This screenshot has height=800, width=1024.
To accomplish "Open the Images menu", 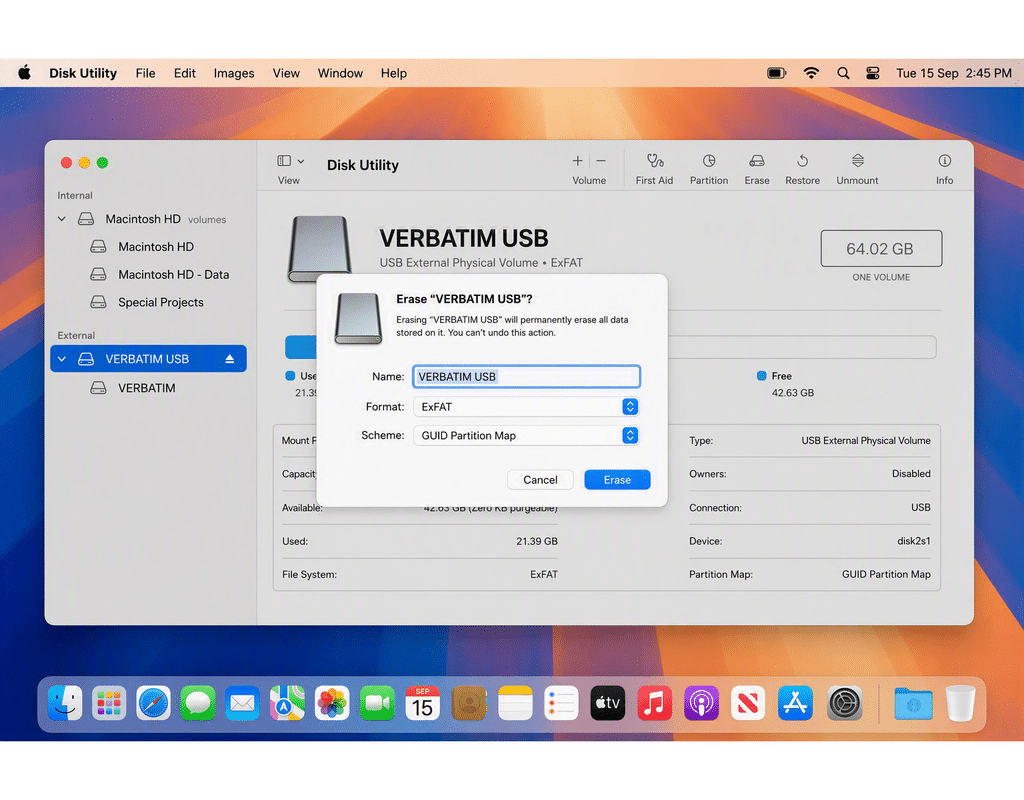I will 234,73.
